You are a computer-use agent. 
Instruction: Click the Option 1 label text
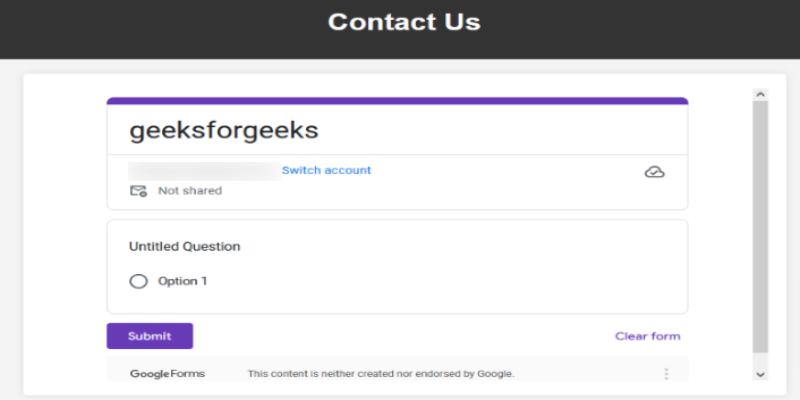coord(182,281)
